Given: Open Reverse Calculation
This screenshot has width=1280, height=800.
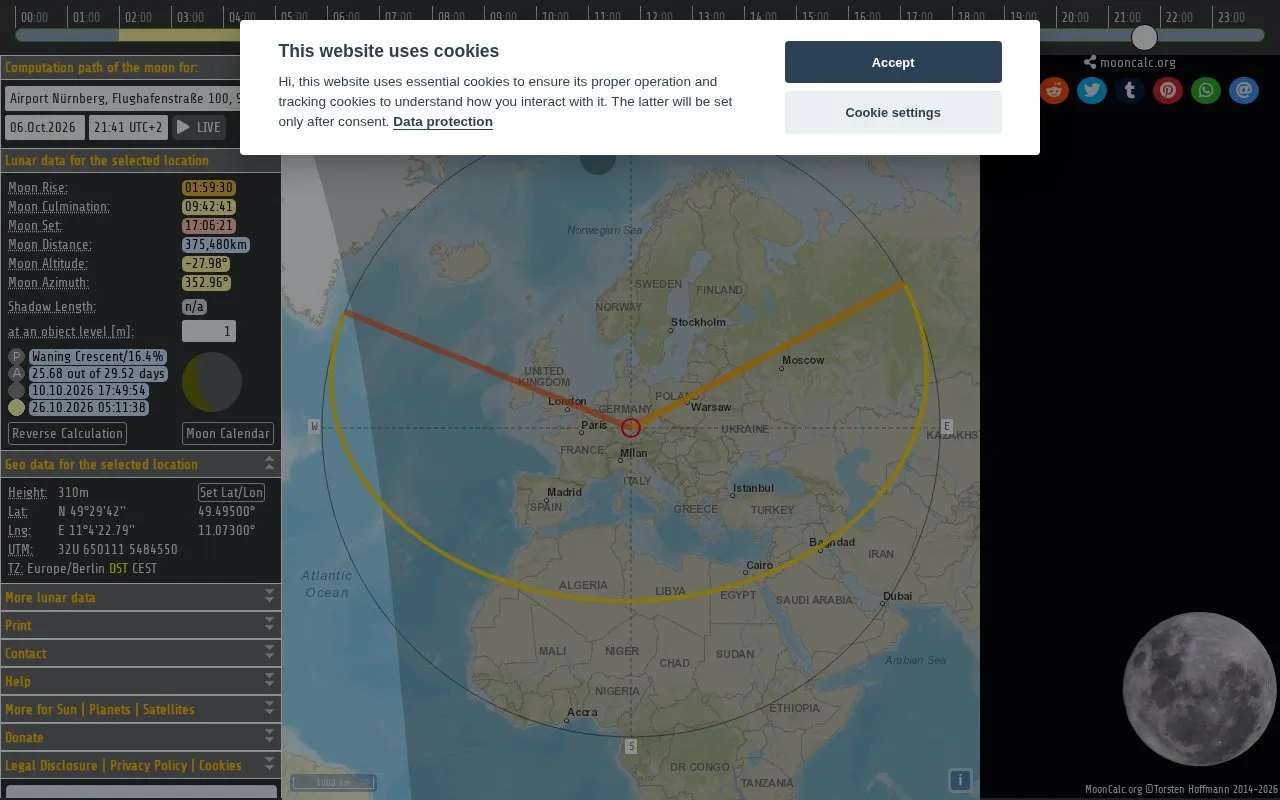Looking at the screenshot, I should (67, 433).
